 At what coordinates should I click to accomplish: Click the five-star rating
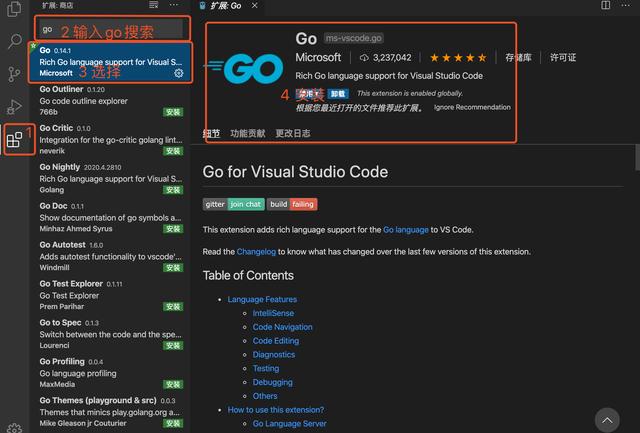click(458, 58)
